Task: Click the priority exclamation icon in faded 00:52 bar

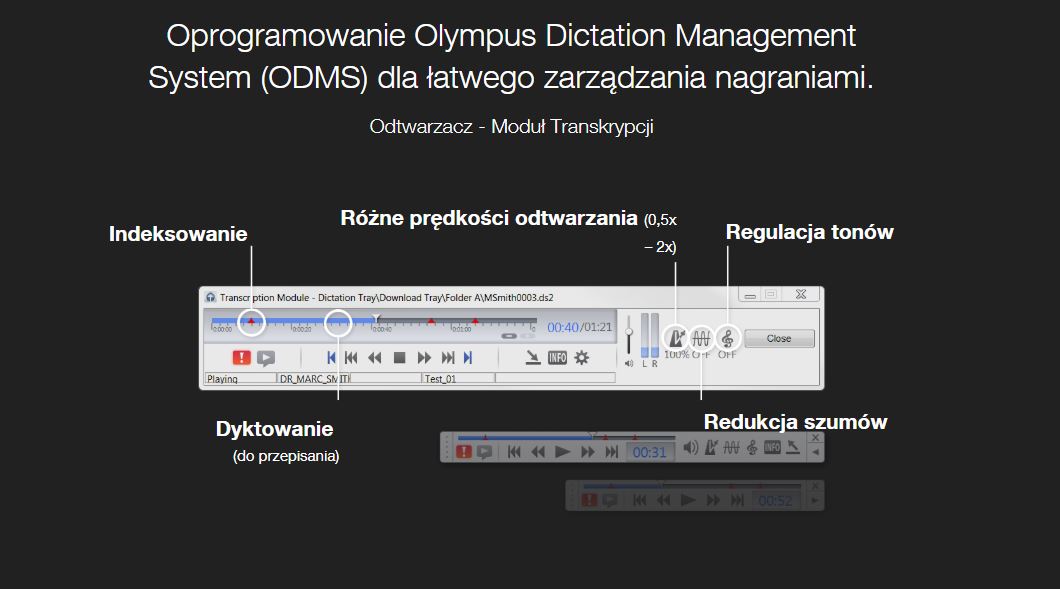Action: (589, 500)
